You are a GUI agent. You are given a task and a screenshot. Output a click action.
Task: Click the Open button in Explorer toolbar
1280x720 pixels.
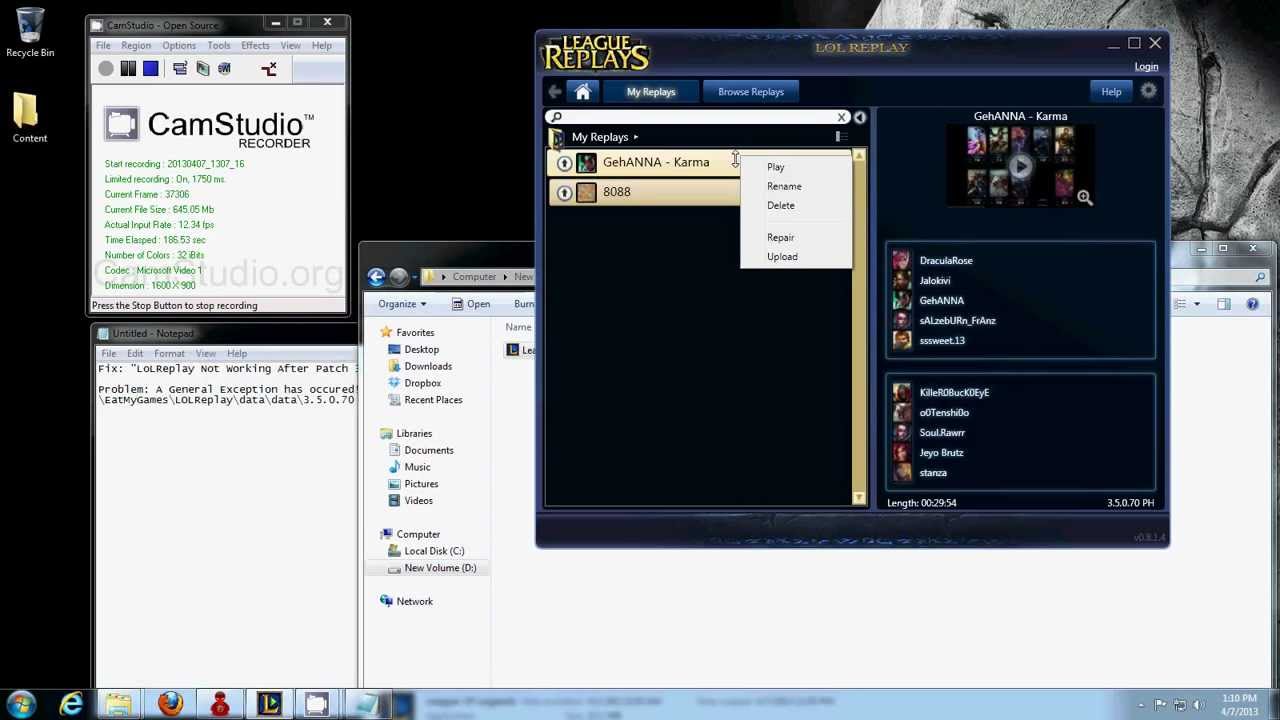pyautogui.click(x=471, y=304)
